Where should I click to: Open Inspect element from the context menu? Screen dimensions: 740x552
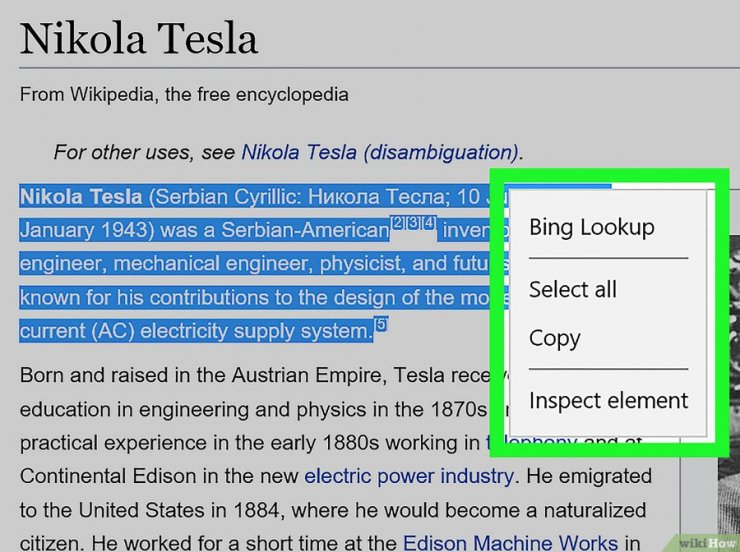click(x=608, y=401)
